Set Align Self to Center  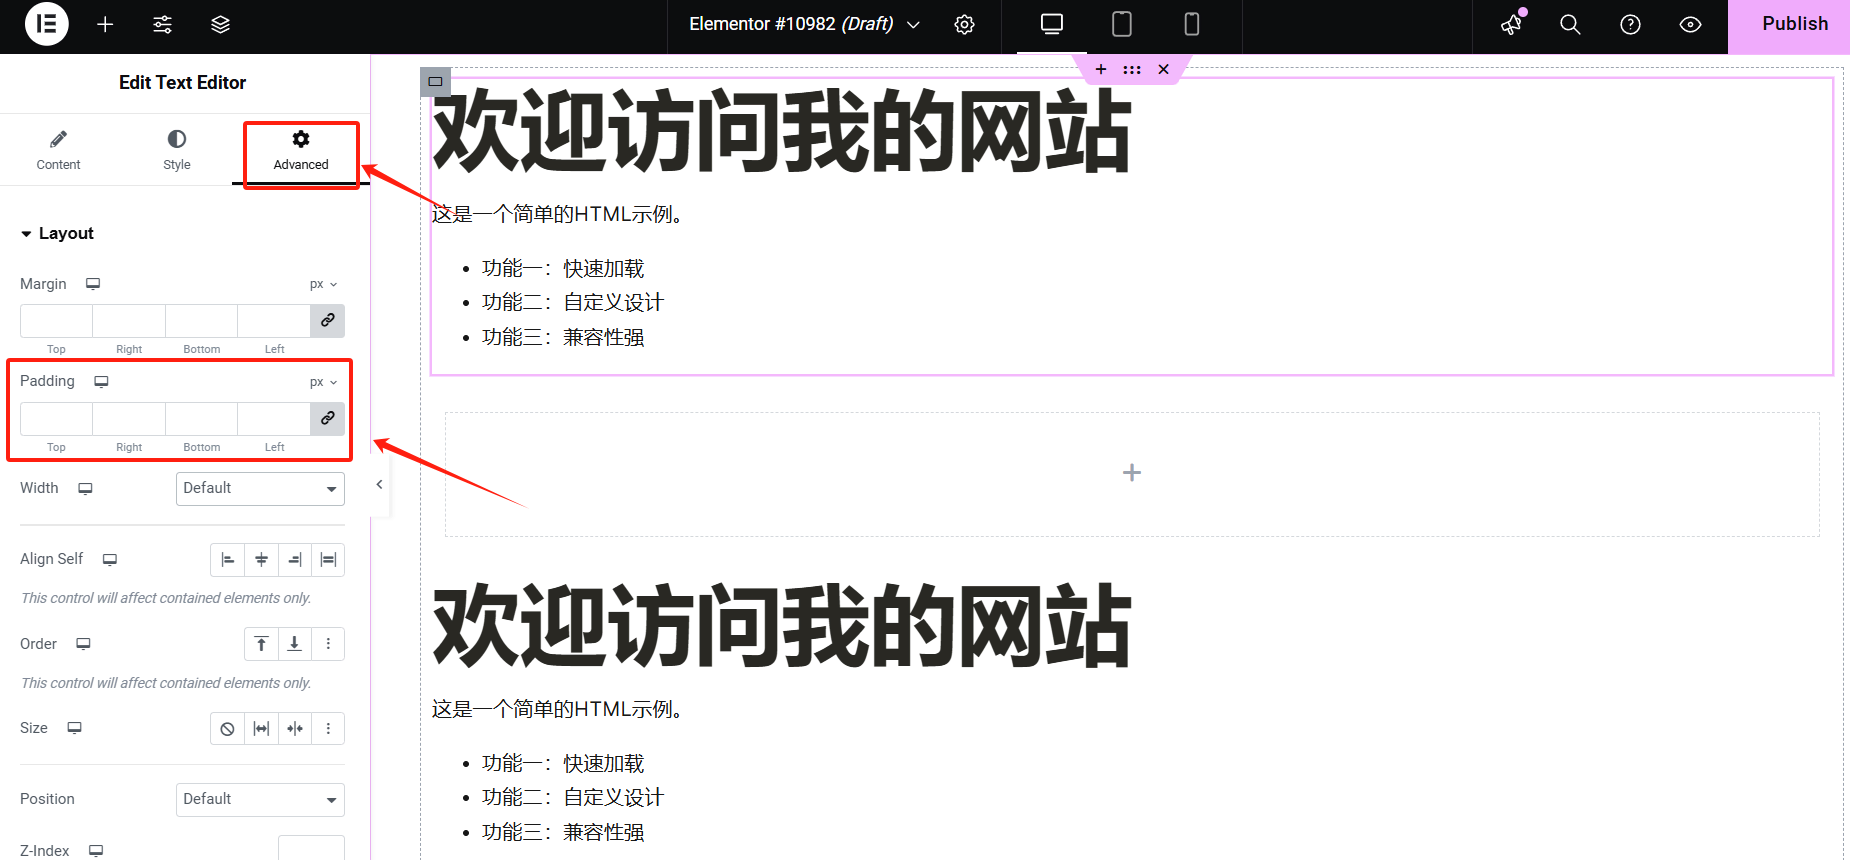(261, 560)
